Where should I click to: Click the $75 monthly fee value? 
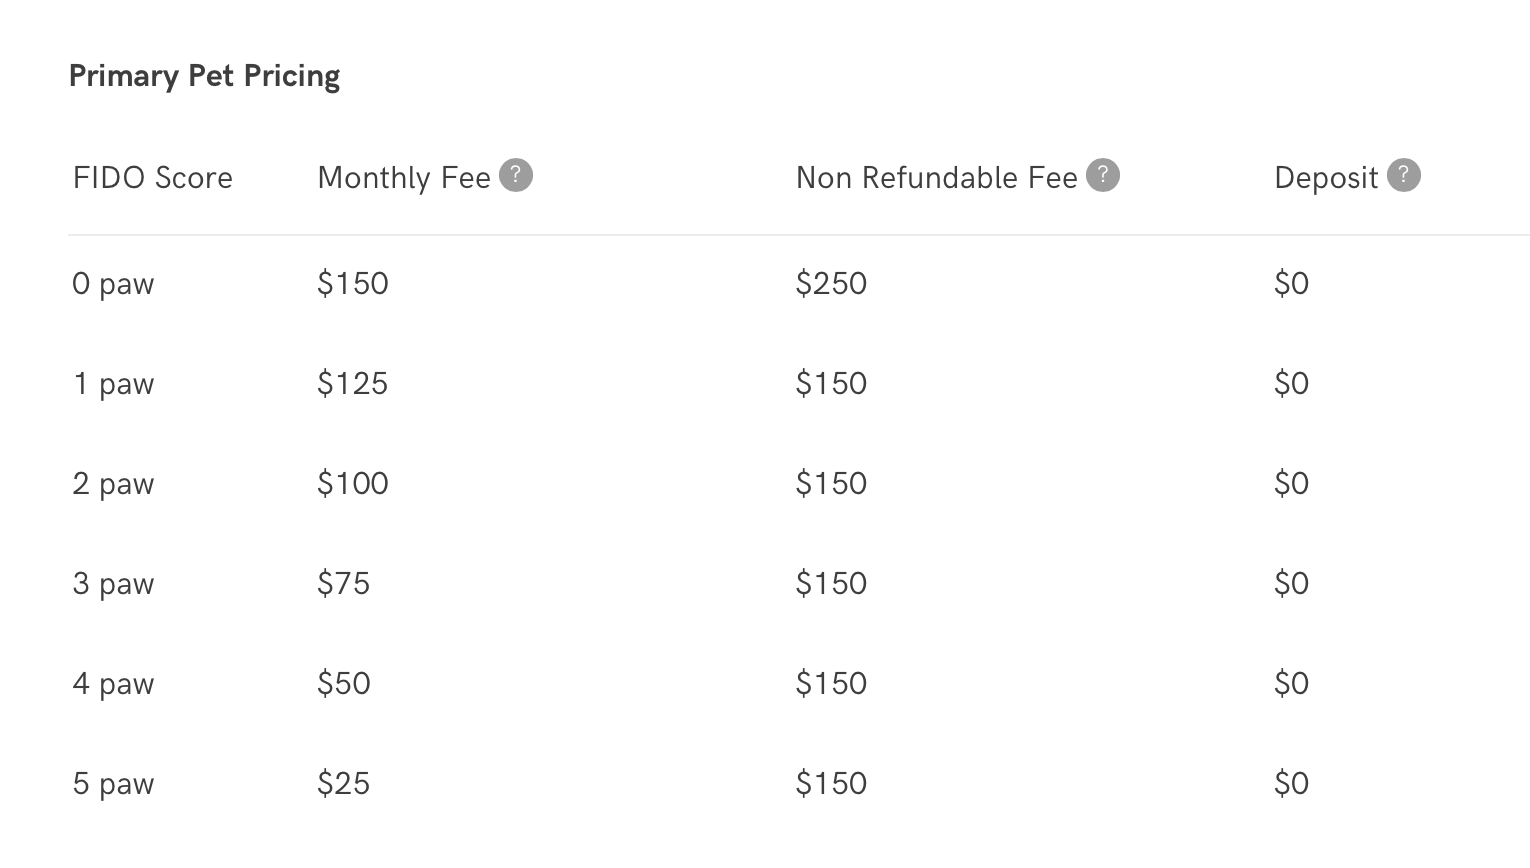click(x=343, y=584)
